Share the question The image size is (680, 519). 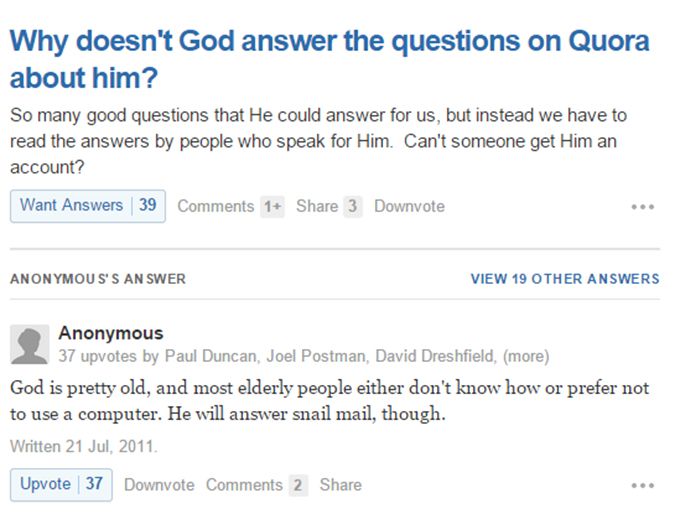[329, 206]
